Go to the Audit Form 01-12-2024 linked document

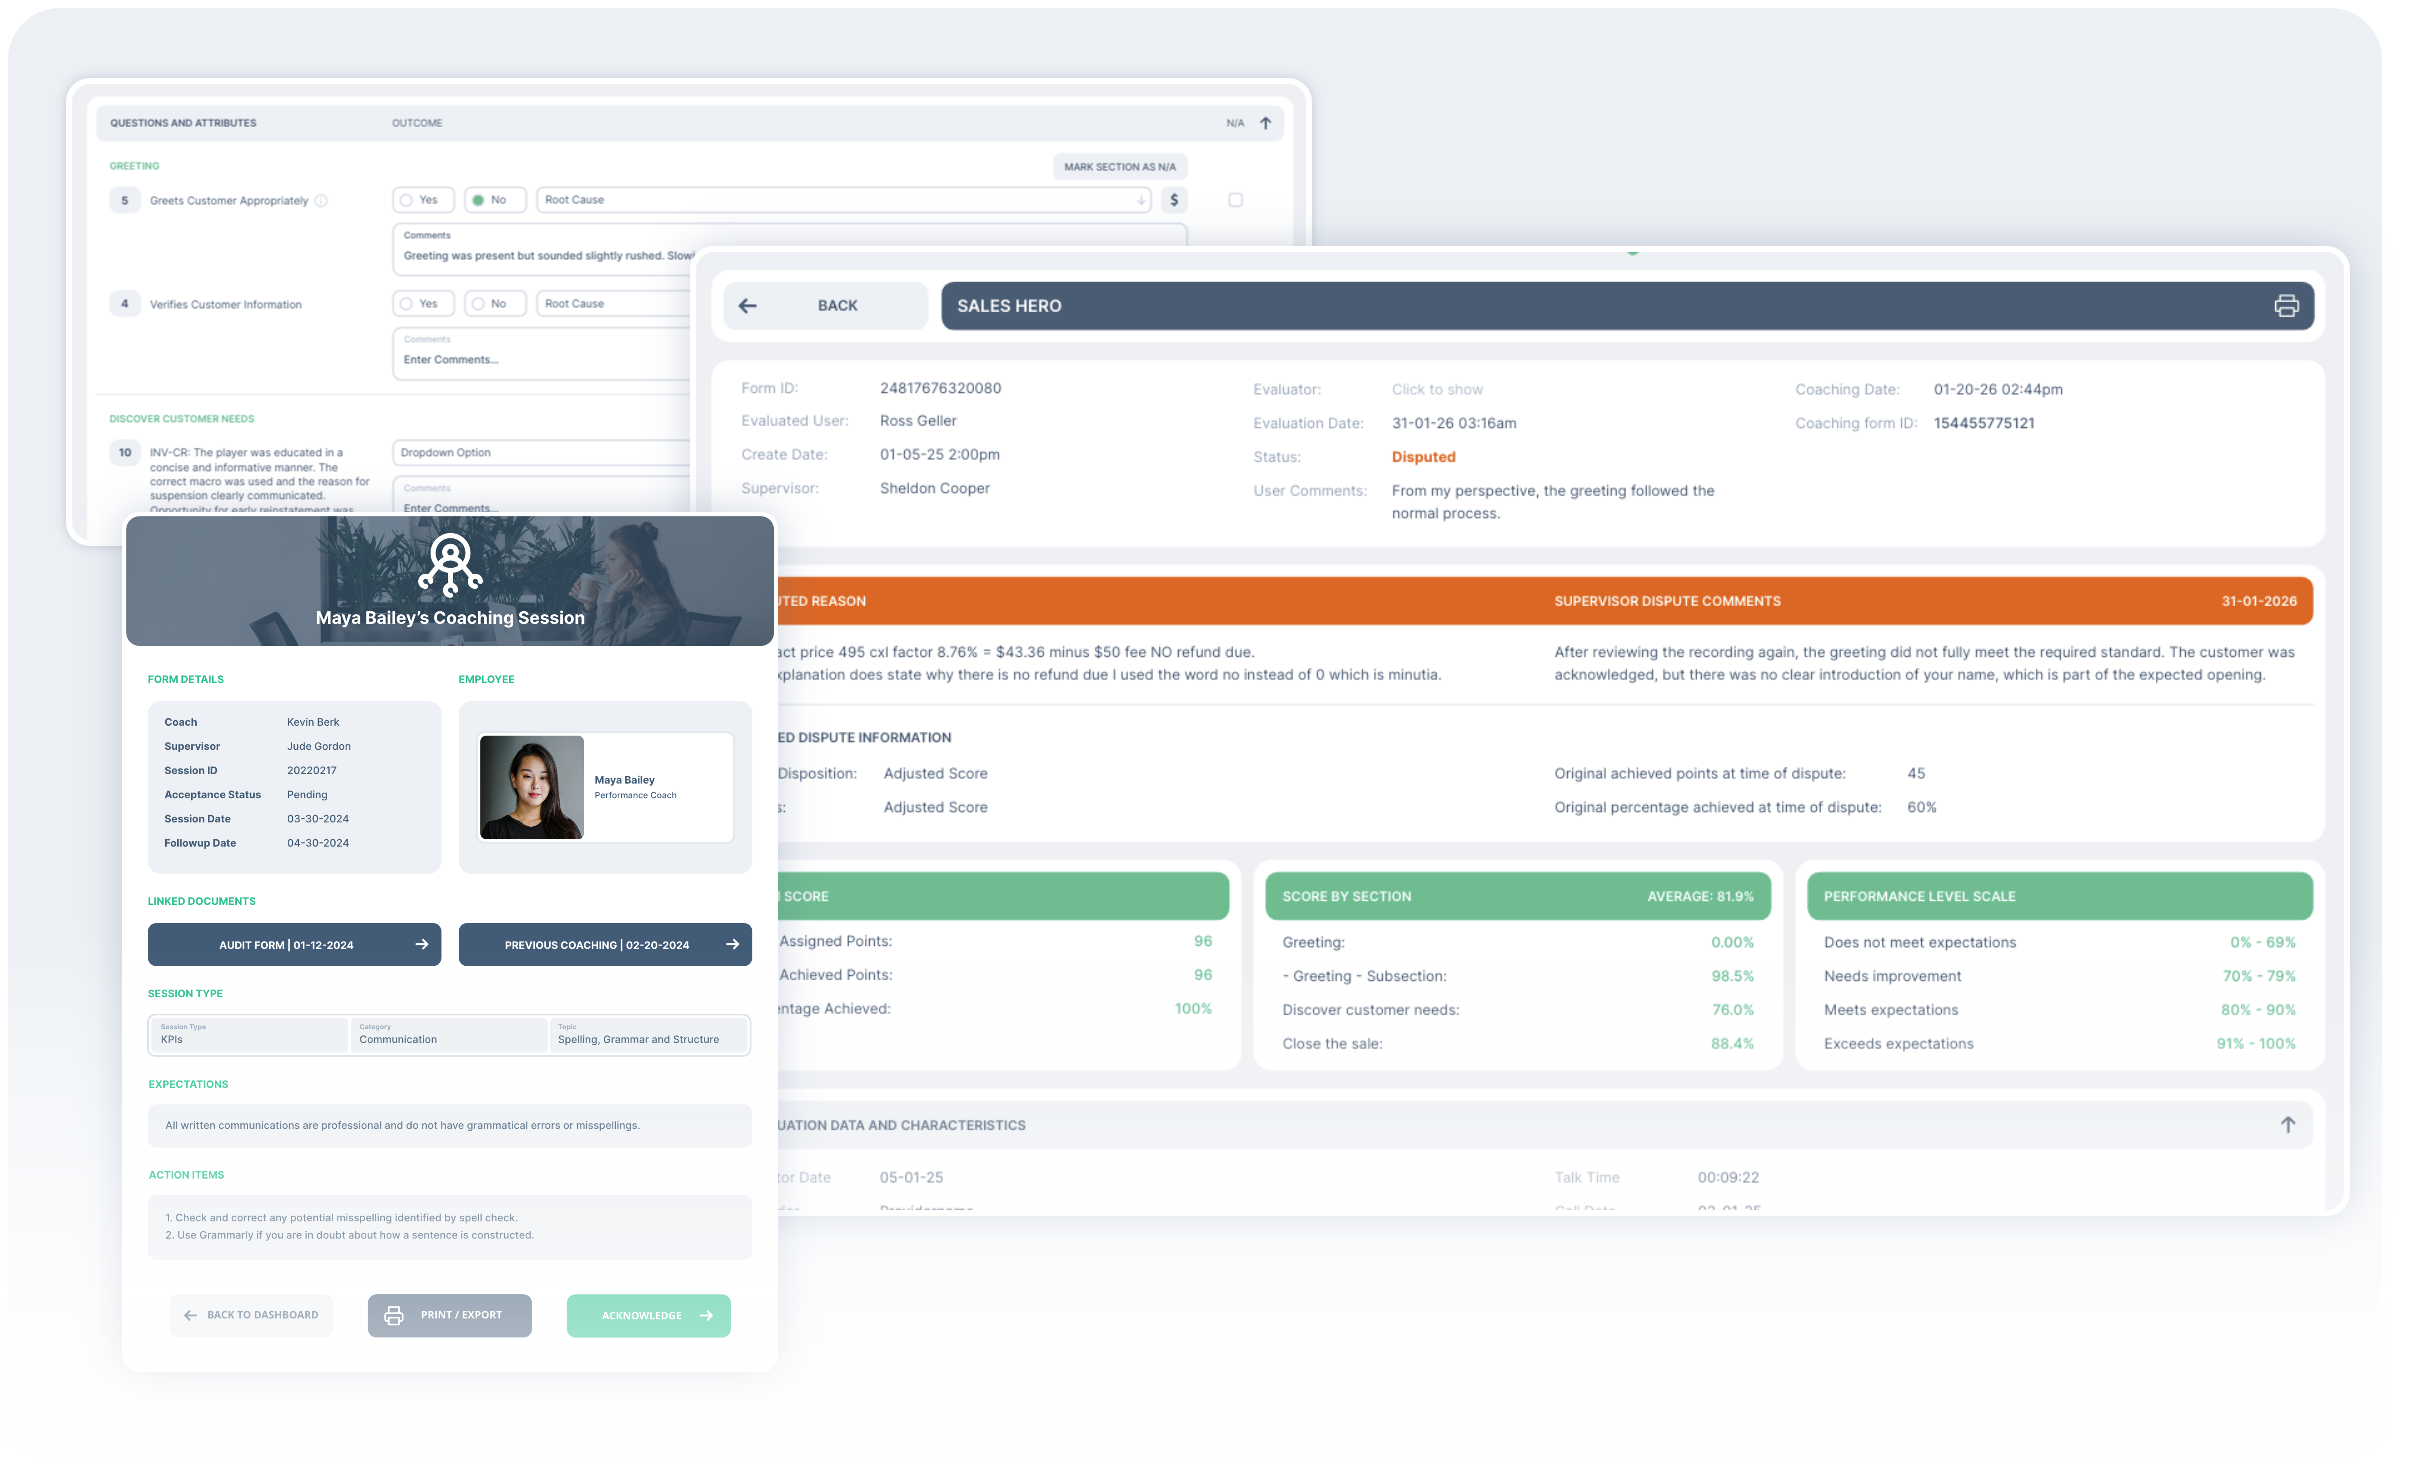click(294, 944)
